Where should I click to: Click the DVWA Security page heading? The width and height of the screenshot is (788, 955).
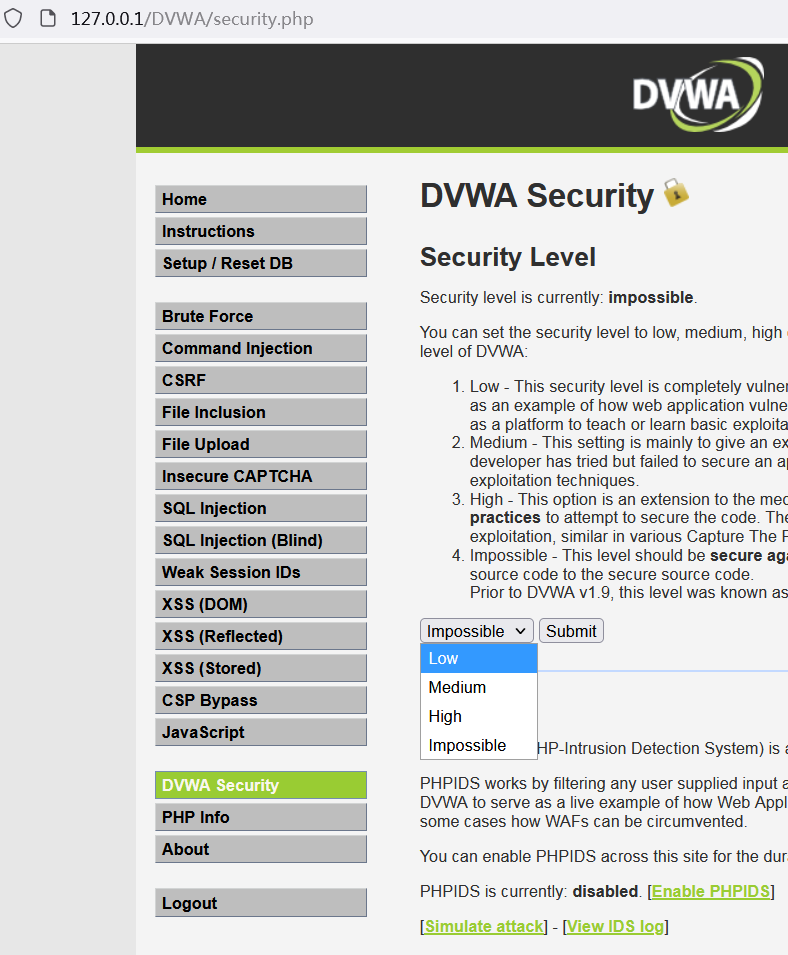coord(537,196)
